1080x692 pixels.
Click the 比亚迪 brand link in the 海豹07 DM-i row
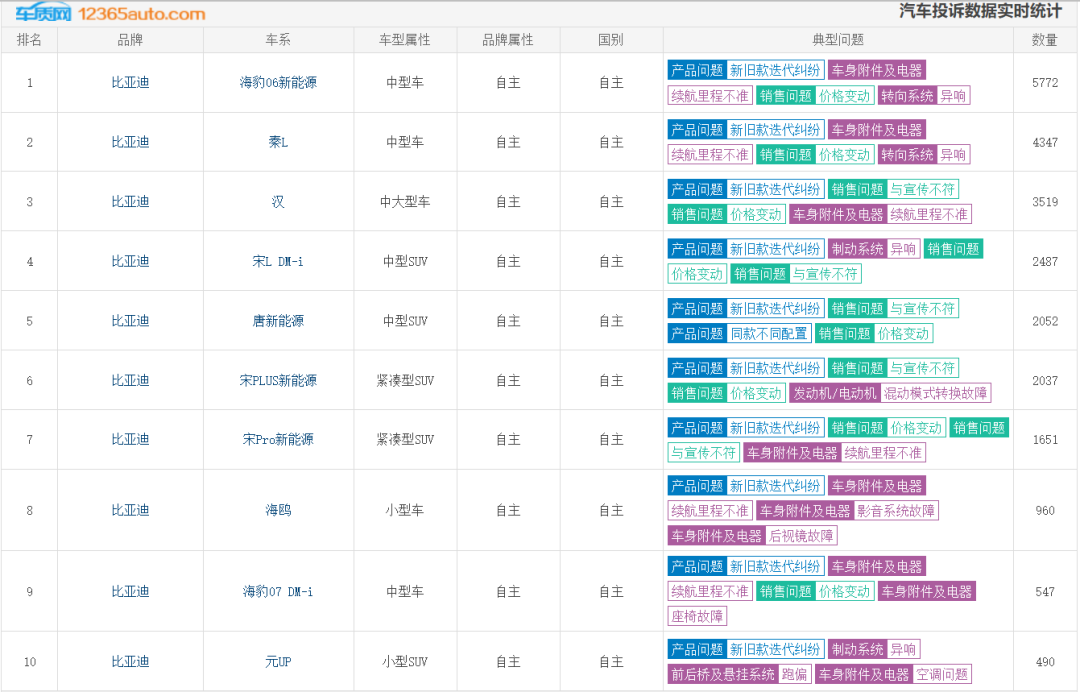[130, 591]
